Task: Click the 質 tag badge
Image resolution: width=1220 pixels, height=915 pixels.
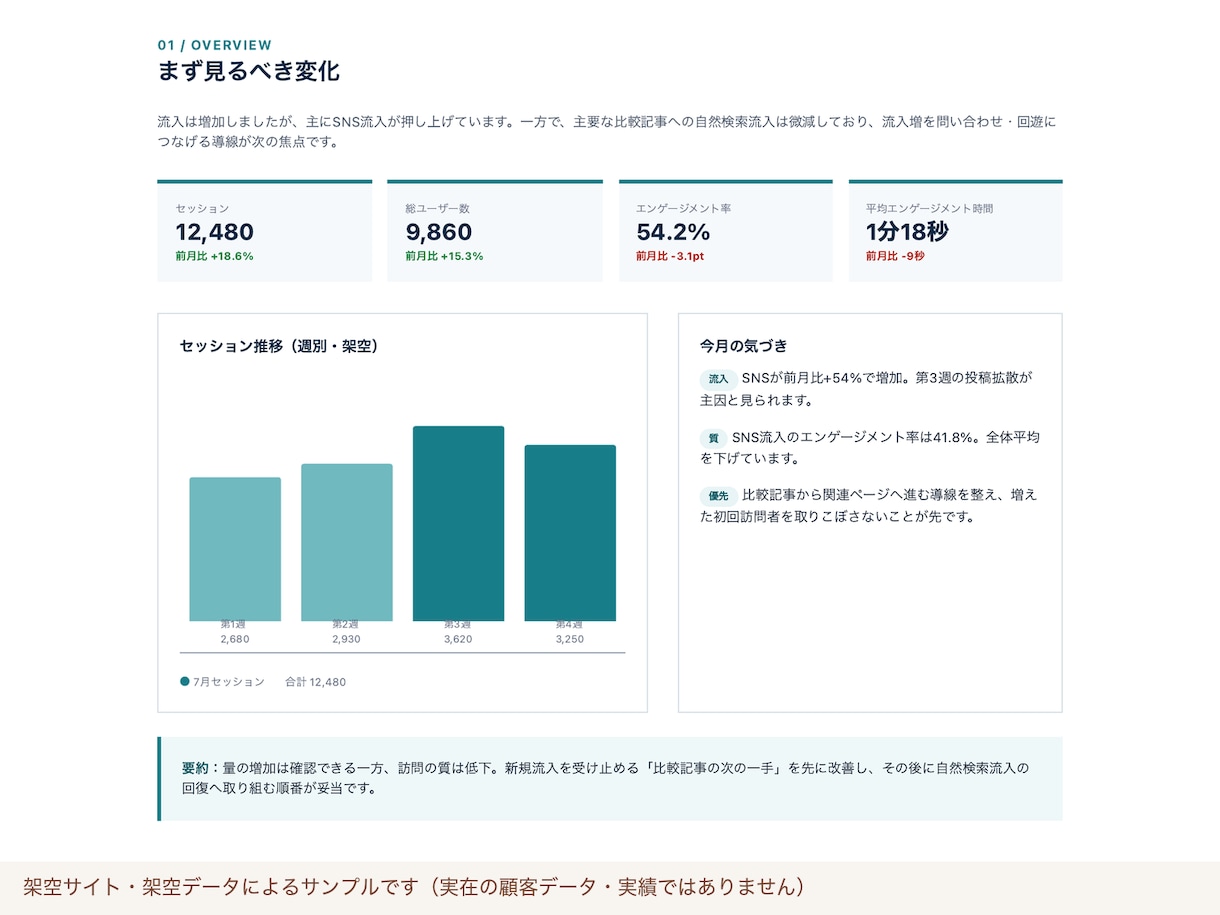Action: 714,438
